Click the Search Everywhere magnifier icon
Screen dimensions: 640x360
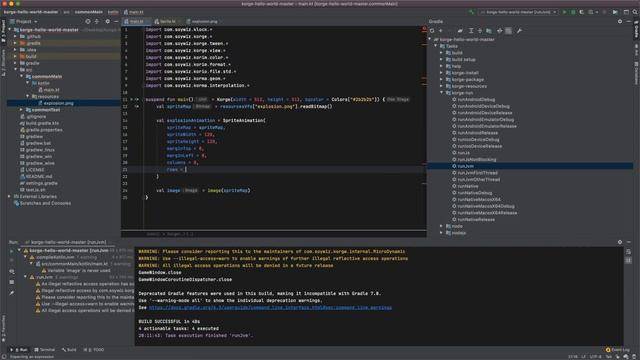click(635, 12)
